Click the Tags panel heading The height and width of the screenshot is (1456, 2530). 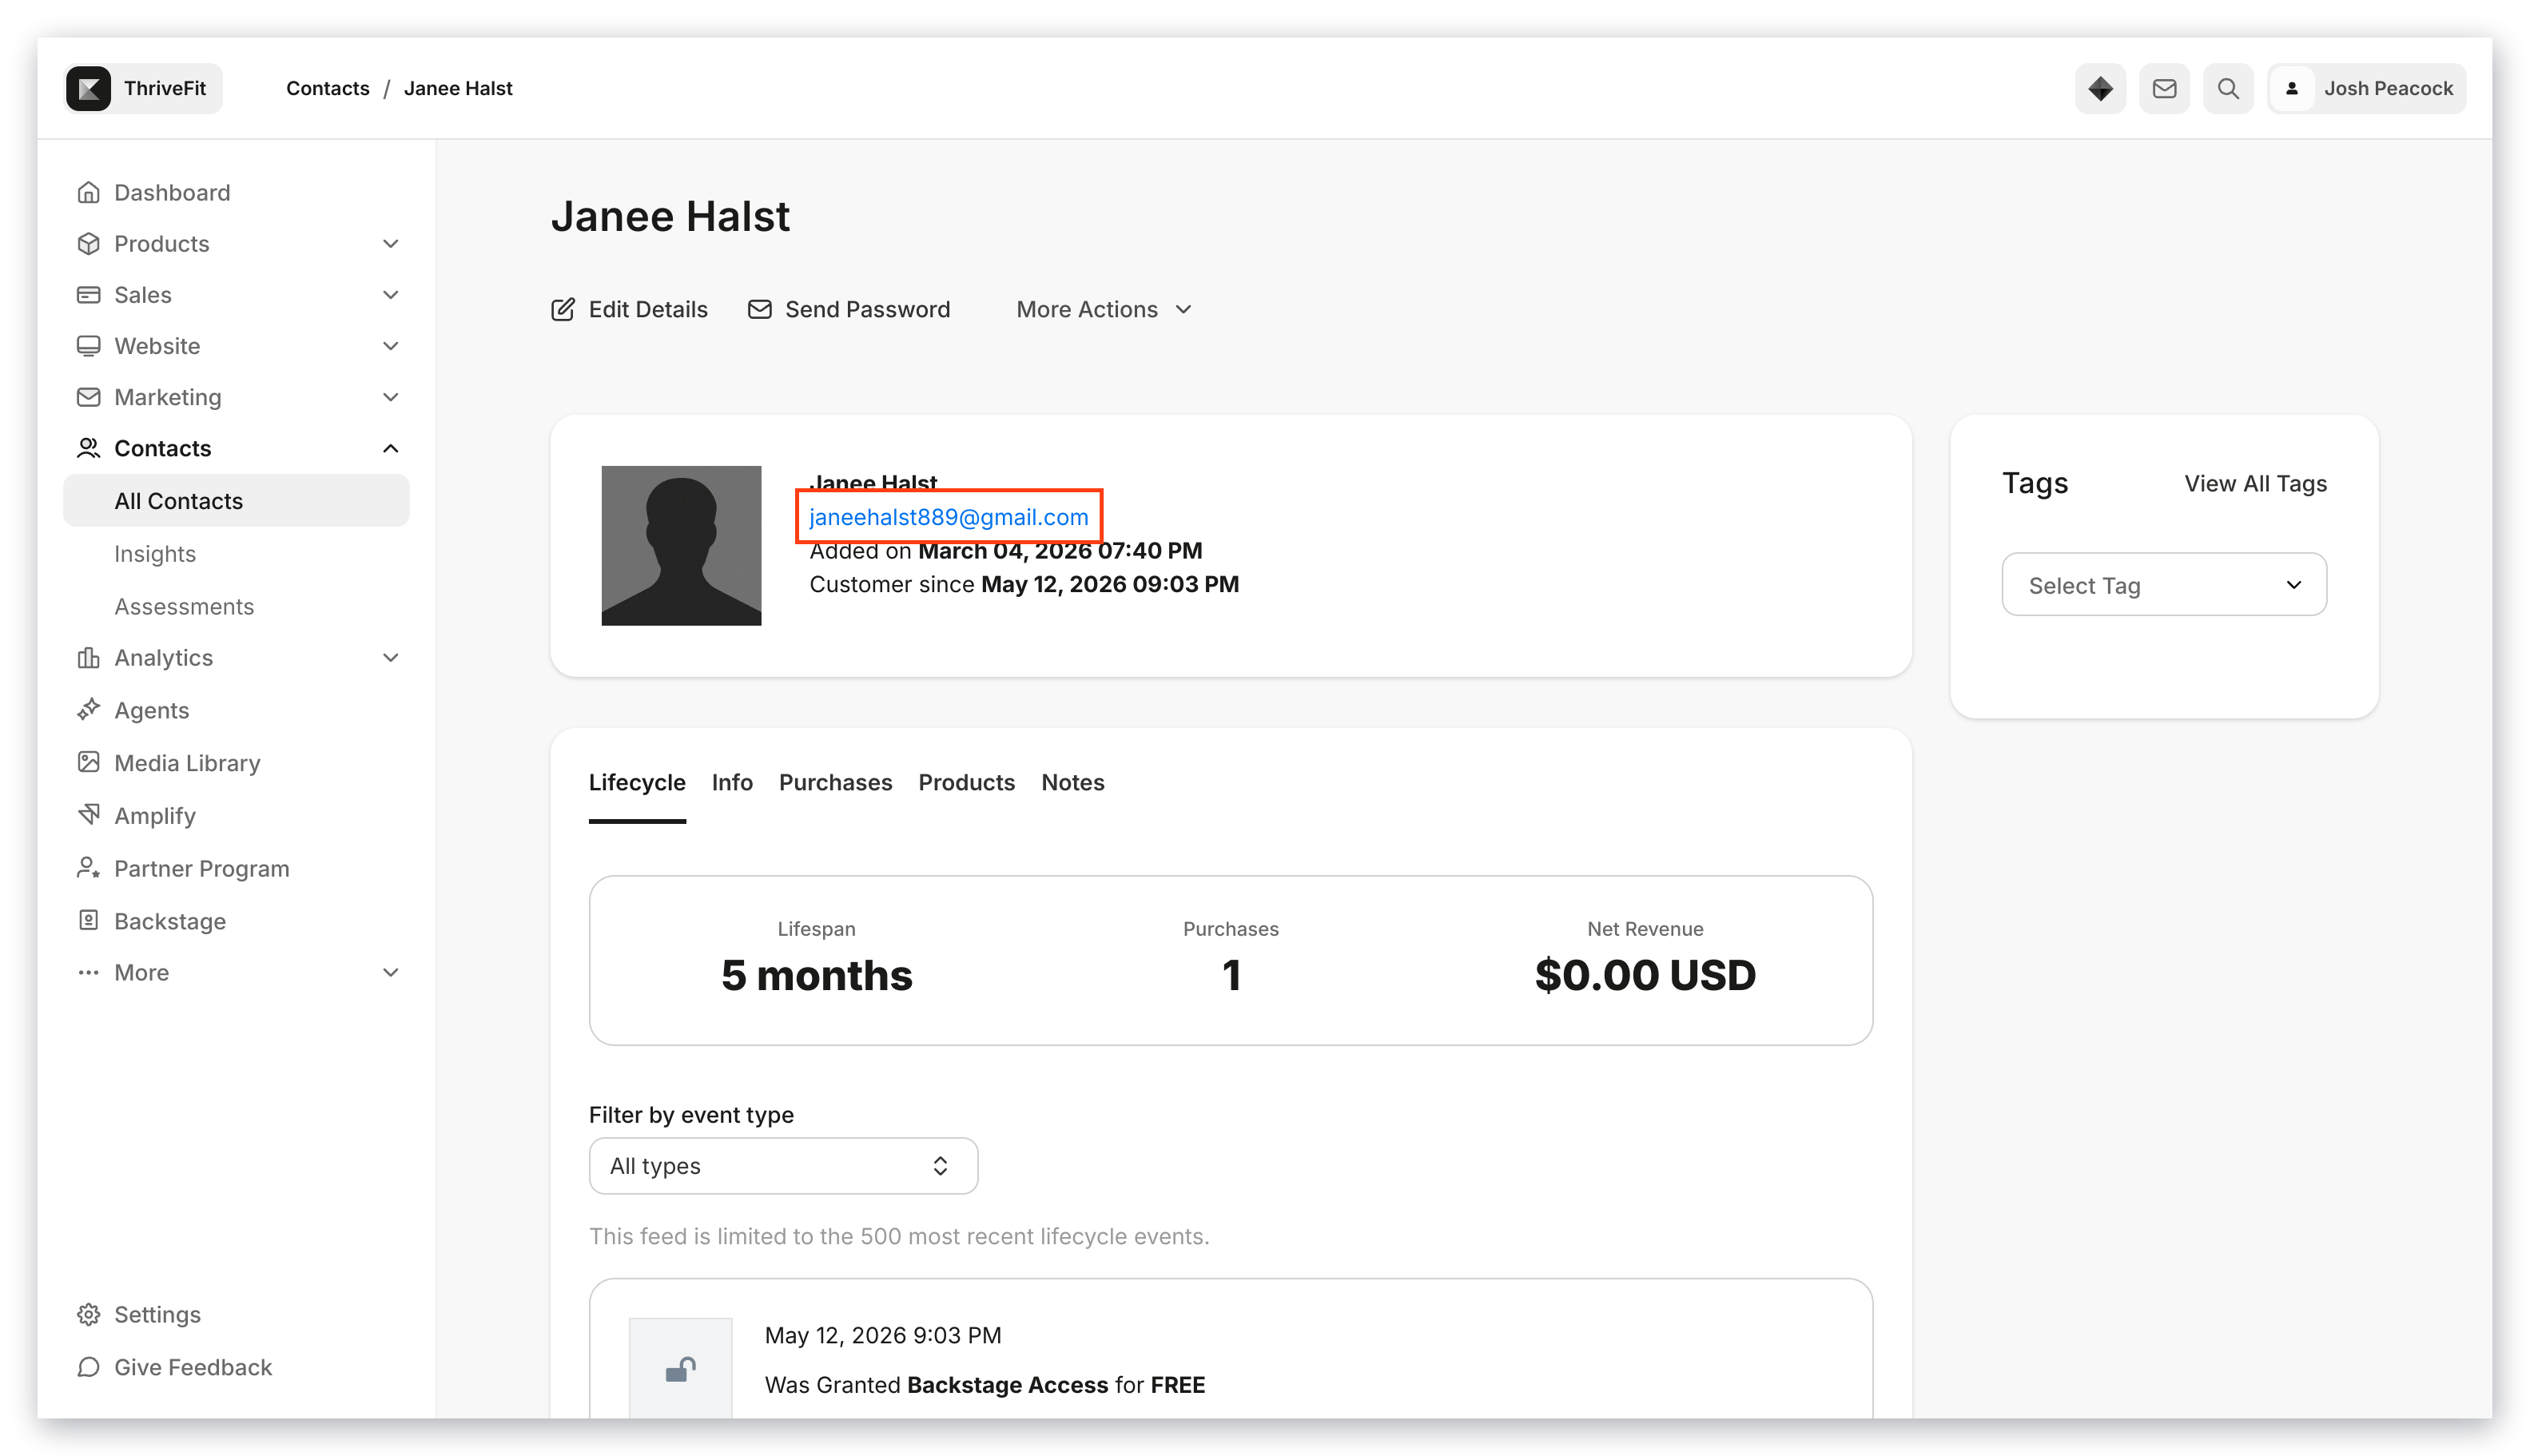pyautogui.click(x=2034, y=483)
